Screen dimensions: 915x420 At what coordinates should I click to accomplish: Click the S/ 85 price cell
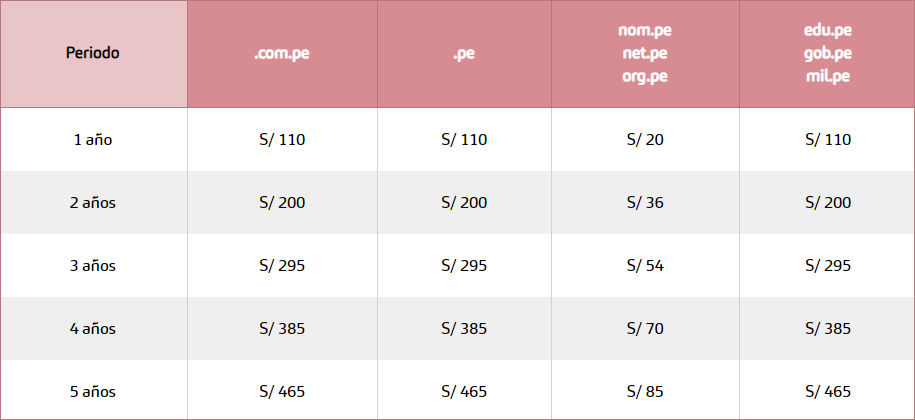tap(645, 392)
